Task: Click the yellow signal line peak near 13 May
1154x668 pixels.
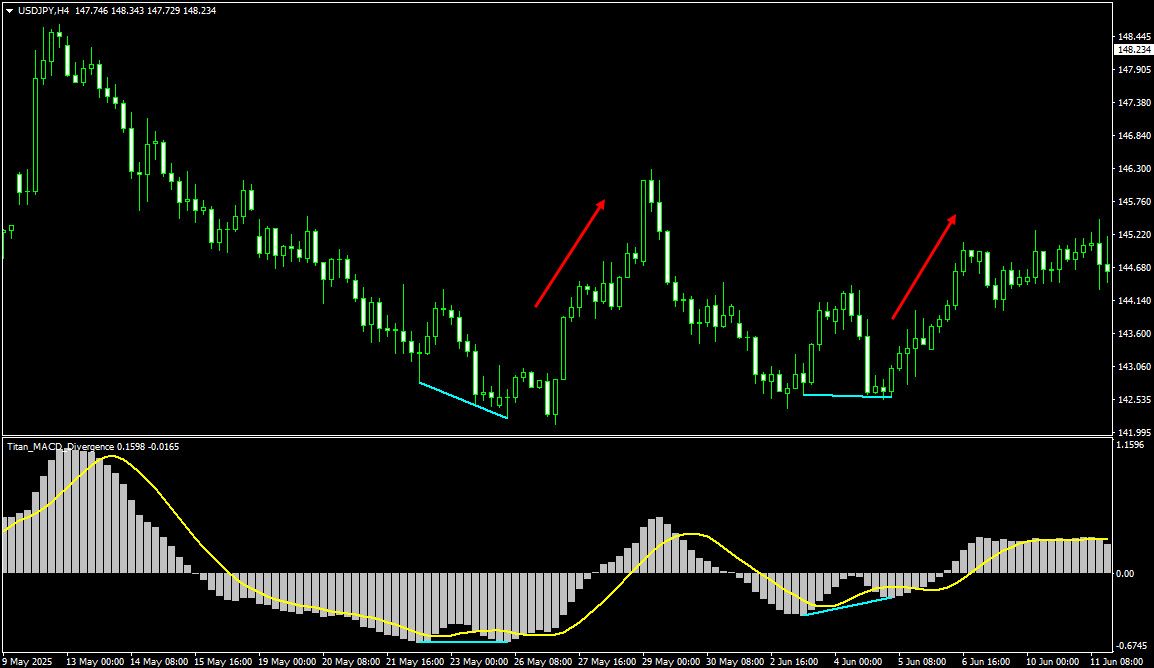Action: (110, 457)
